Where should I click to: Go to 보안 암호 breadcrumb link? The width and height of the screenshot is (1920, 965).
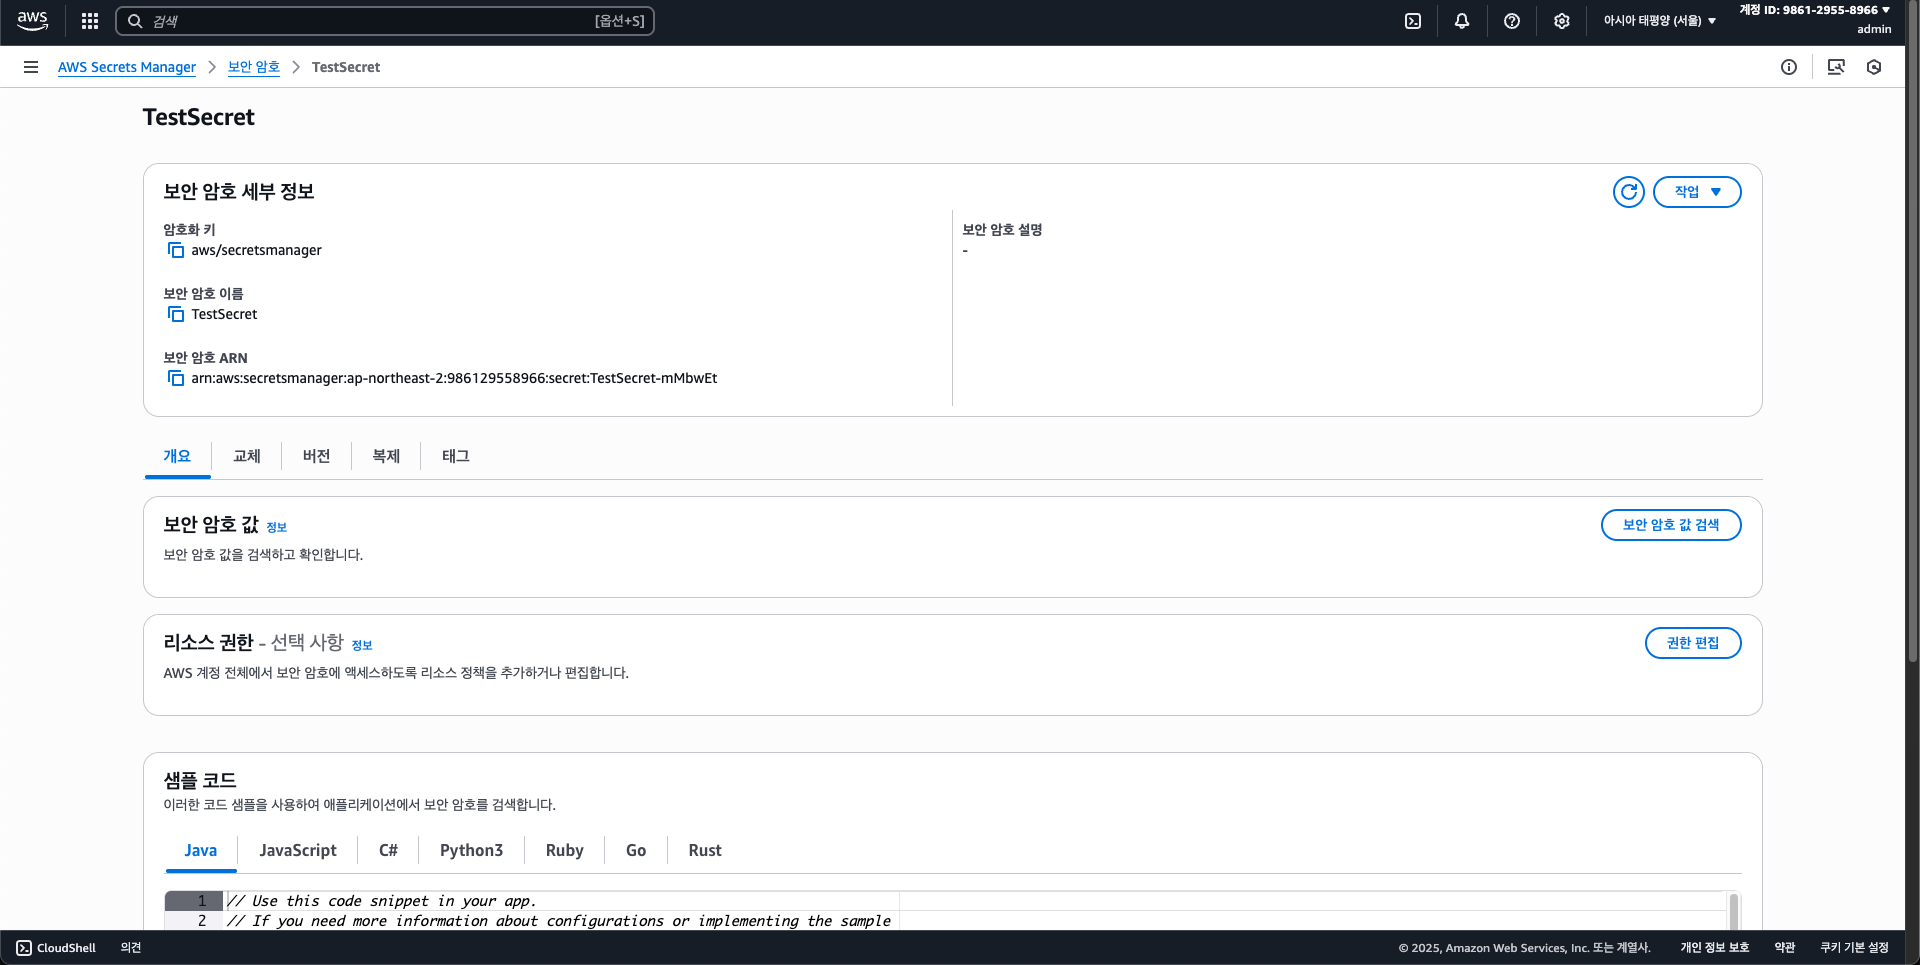coord(254,67)
